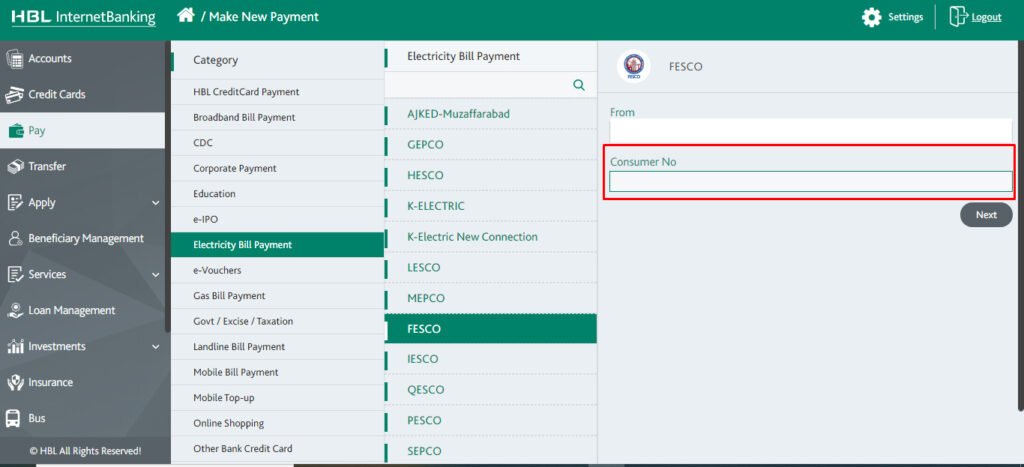
Task: Click the Credit Cards sidebar icon
Action: [x=14, y=95]
